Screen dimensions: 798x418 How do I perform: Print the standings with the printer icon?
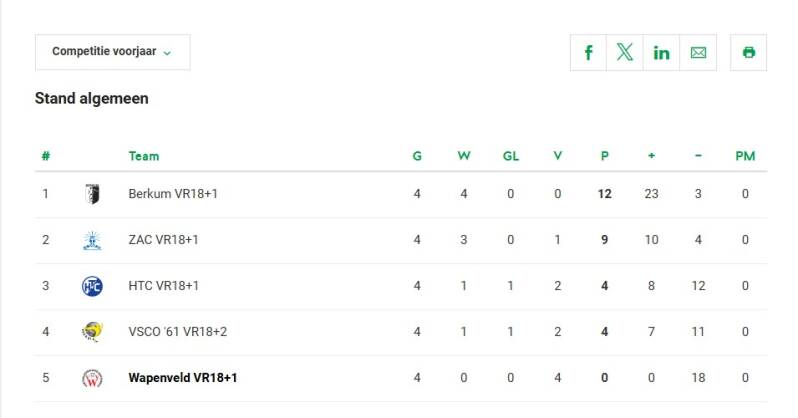point(749,53)
